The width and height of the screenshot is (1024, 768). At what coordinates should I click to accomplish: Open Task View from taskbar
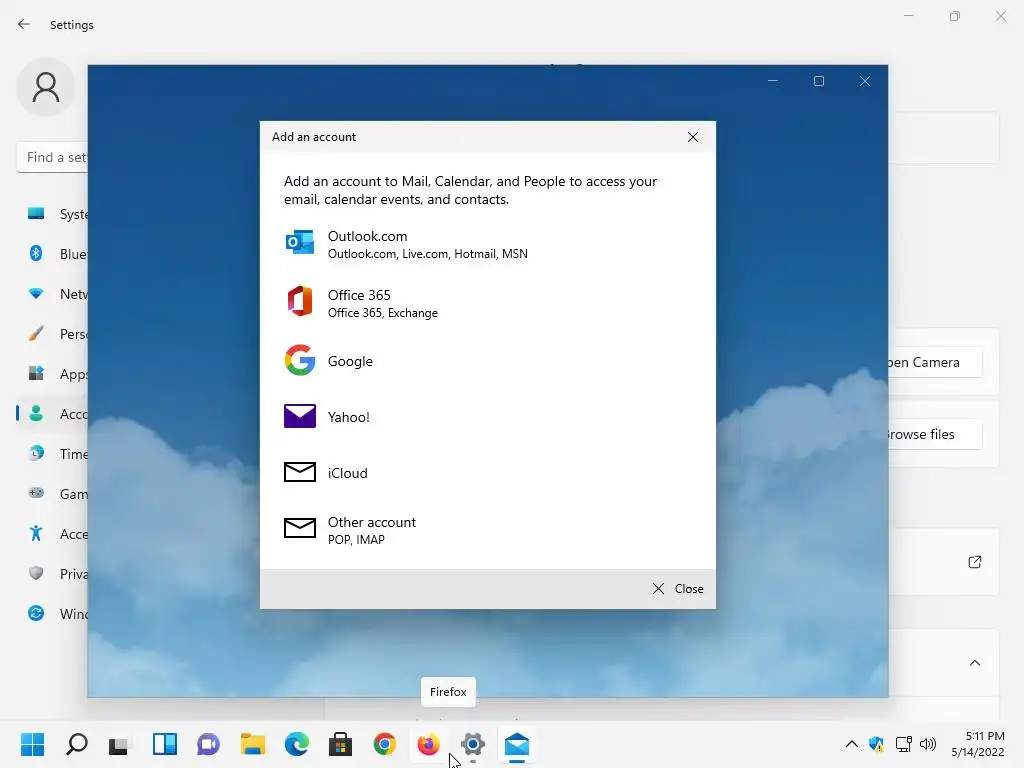tap(119, 744)
